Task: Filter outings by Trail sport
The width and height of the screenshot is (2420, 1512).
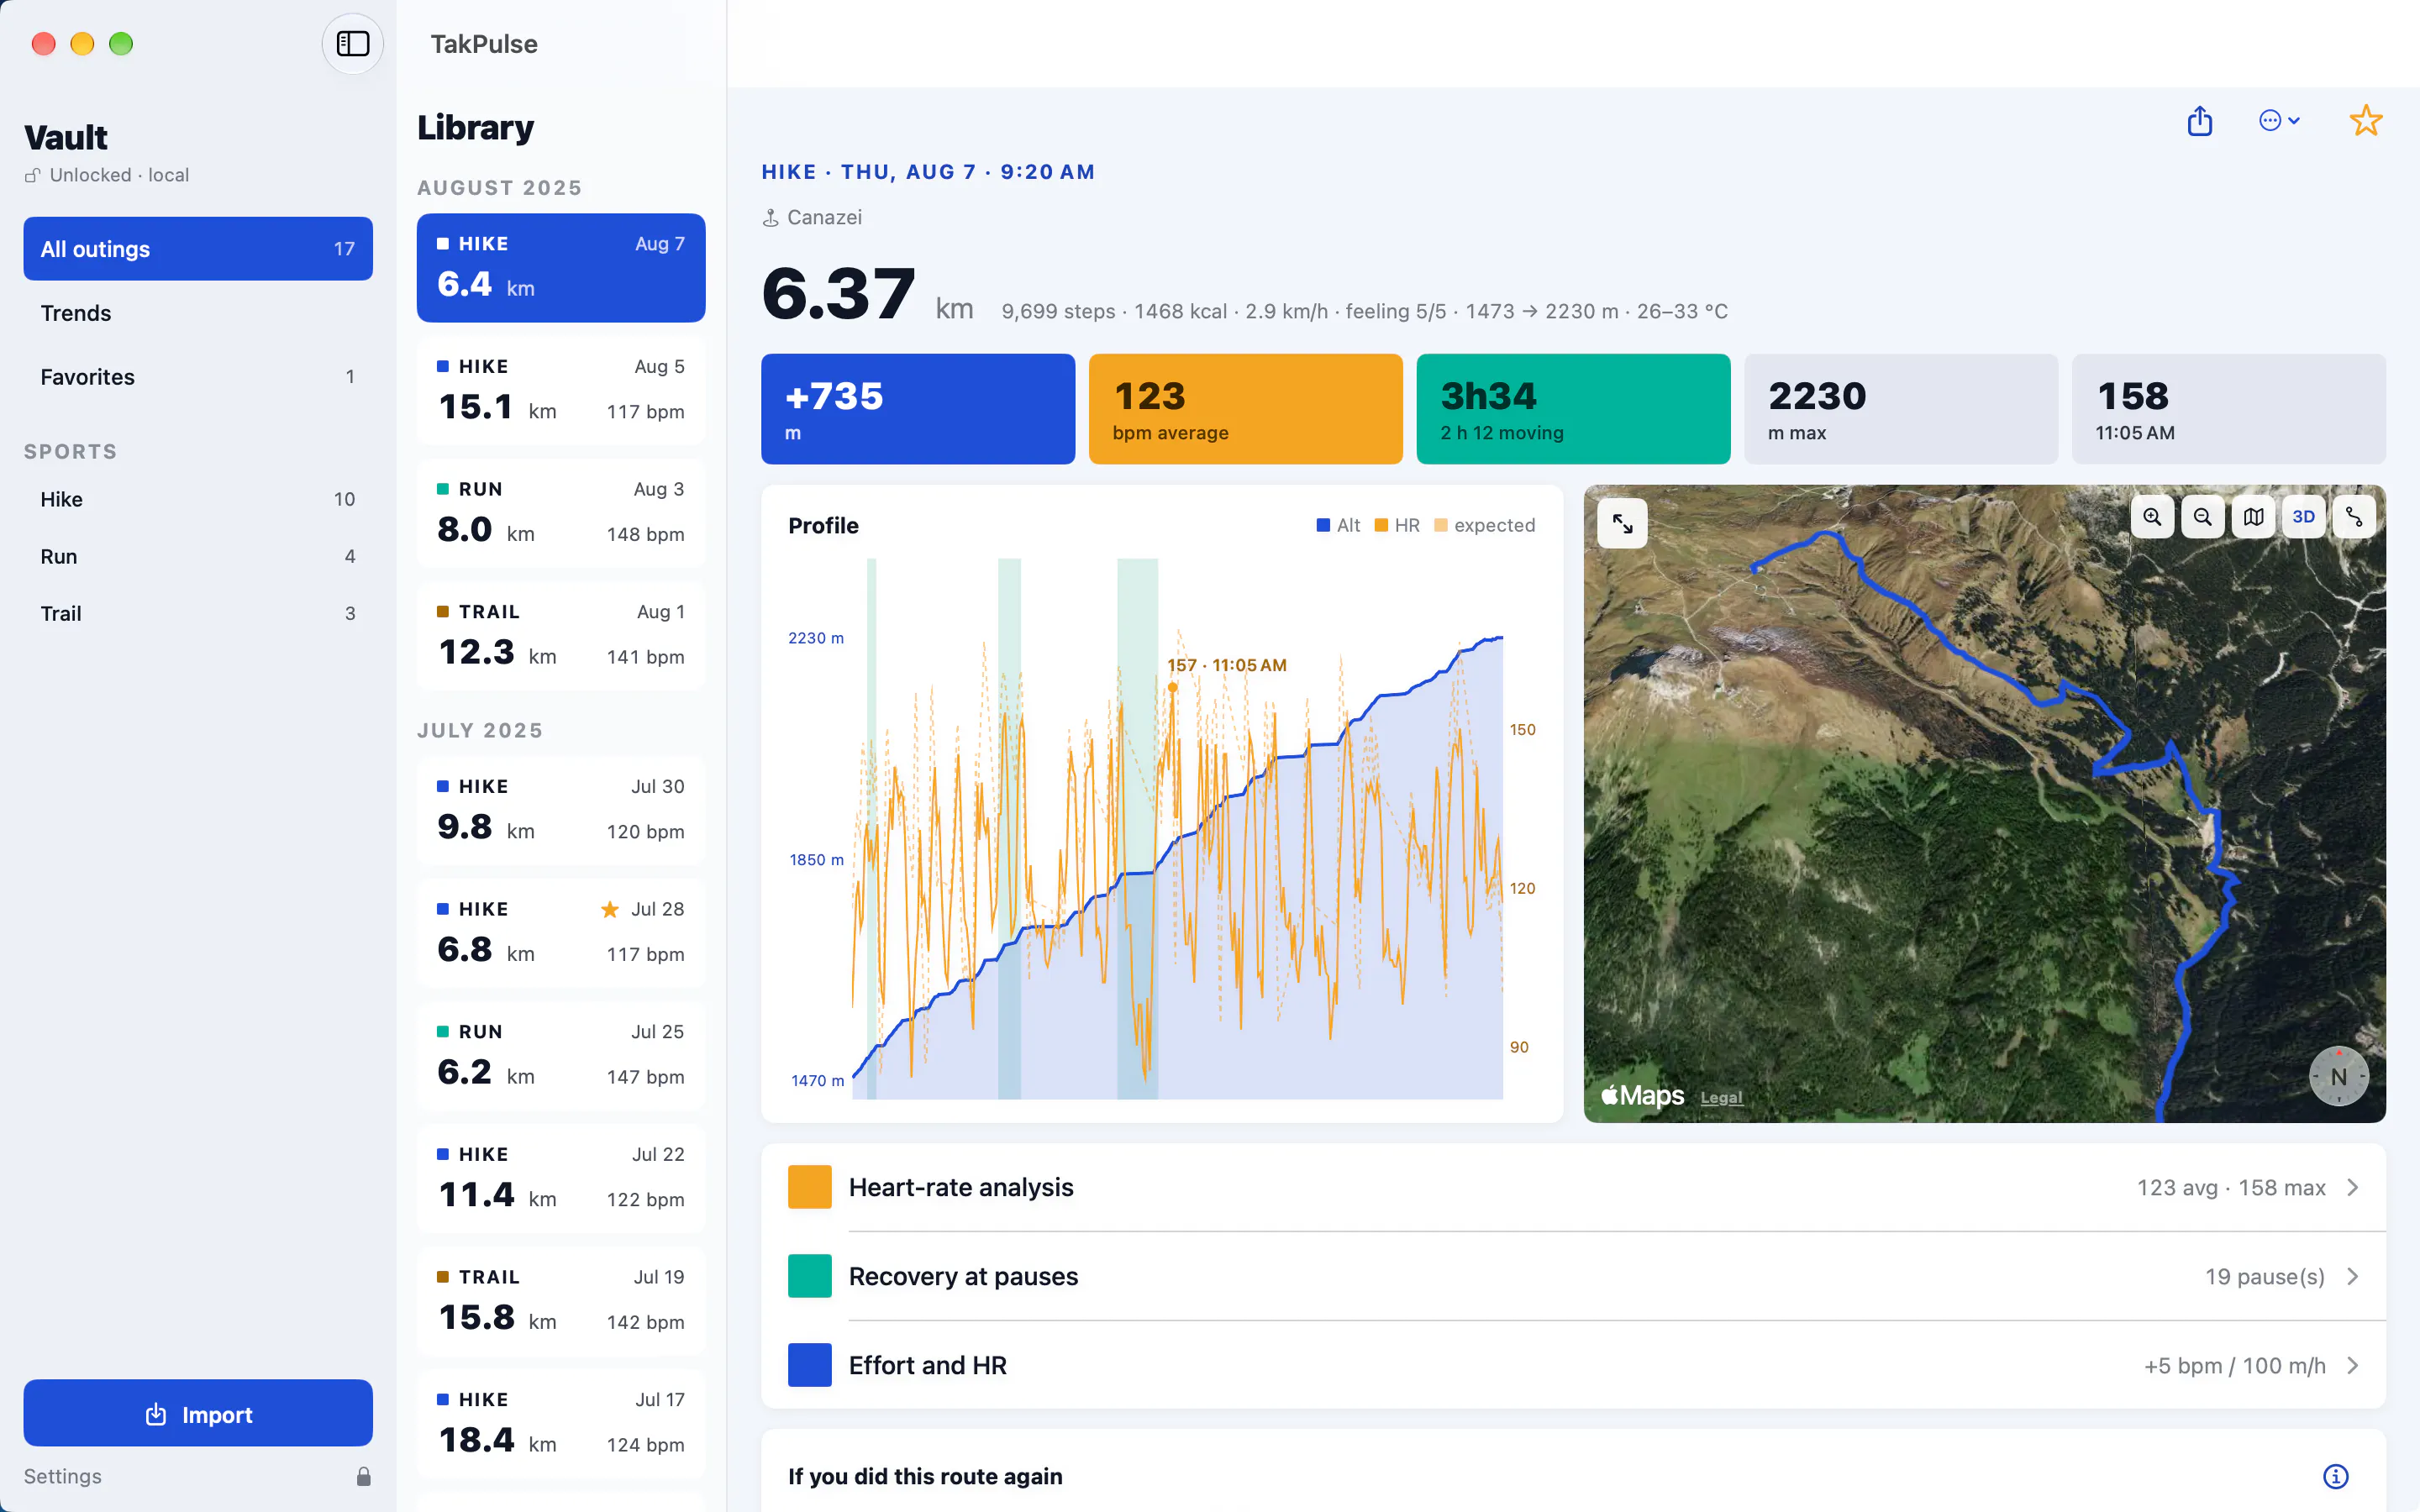Action: click(x=198, y=613)
